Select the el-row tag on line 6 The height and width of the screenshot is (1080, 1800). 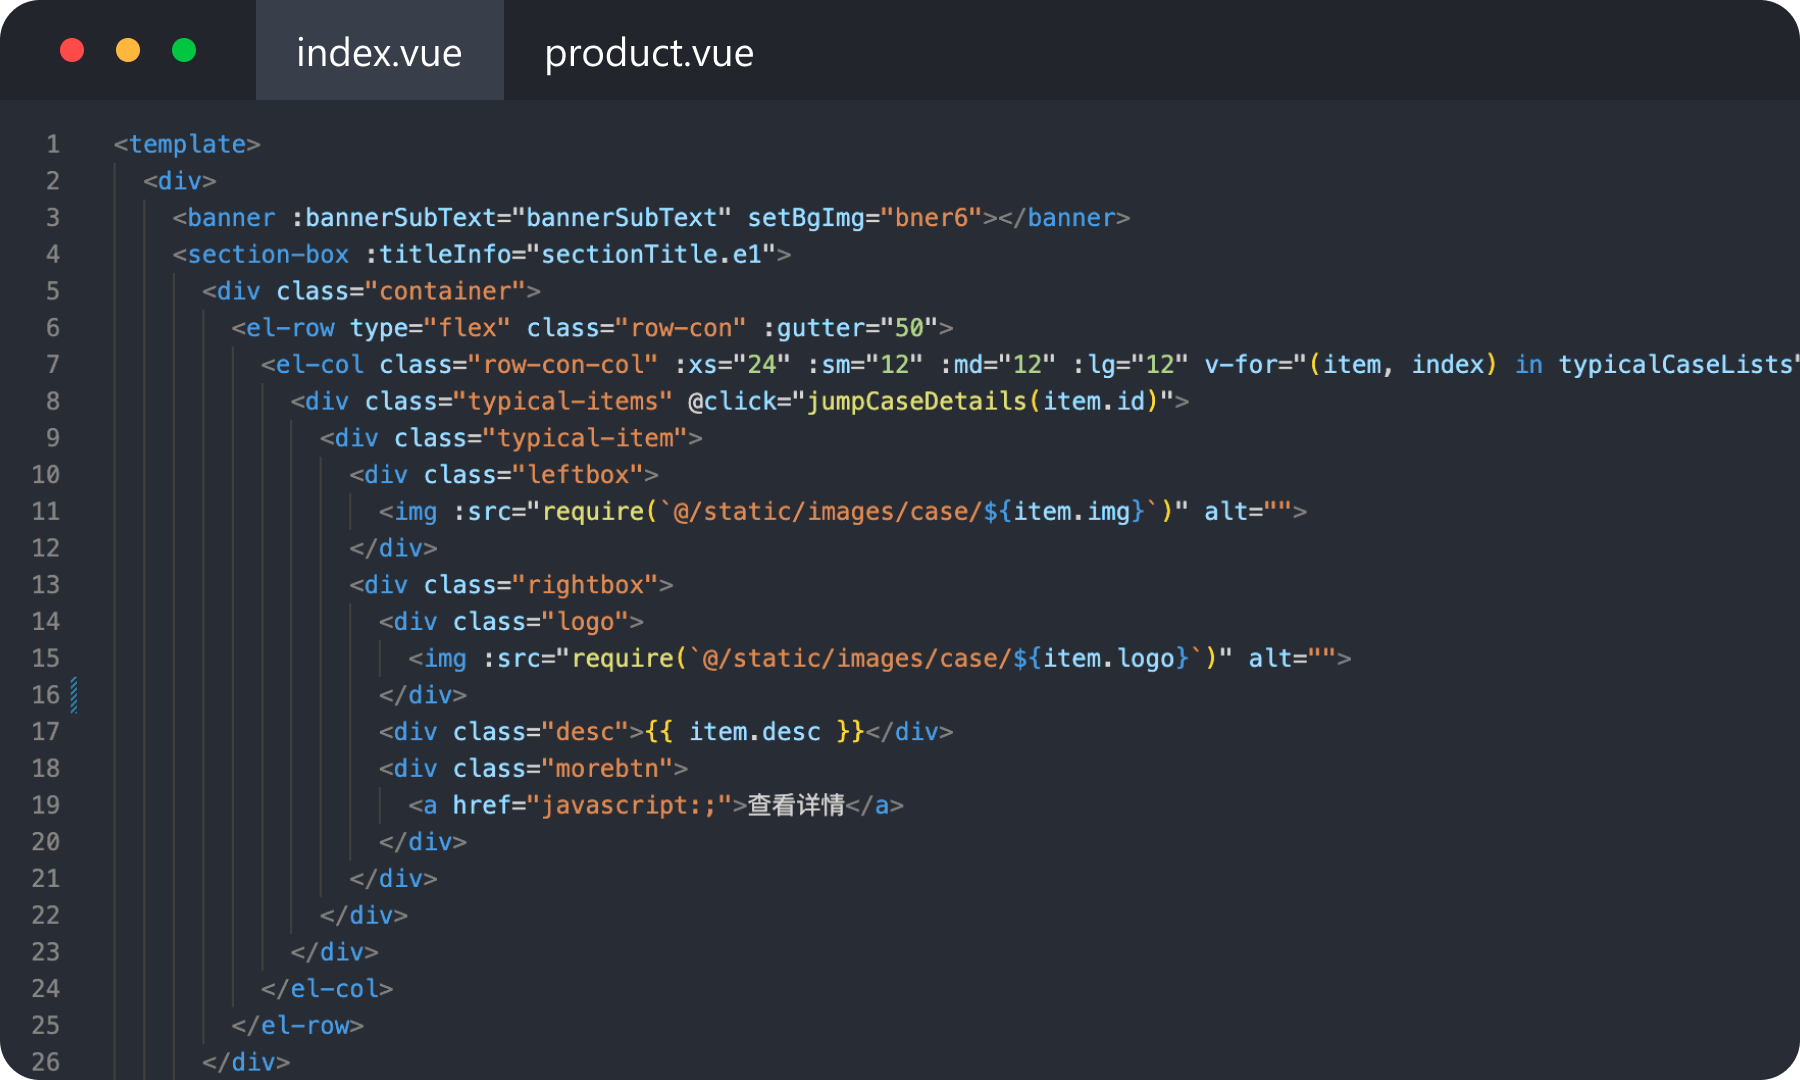point(291,327)
